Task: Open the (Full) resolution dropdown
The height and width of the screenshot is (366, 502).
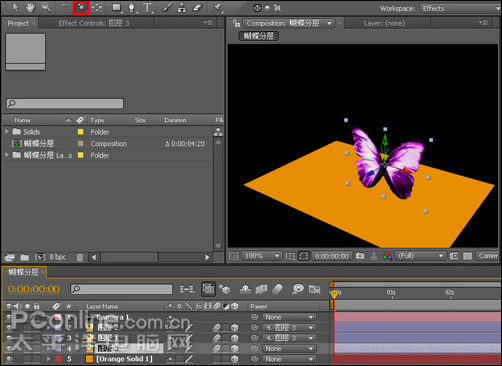Action: coord(420,256)
